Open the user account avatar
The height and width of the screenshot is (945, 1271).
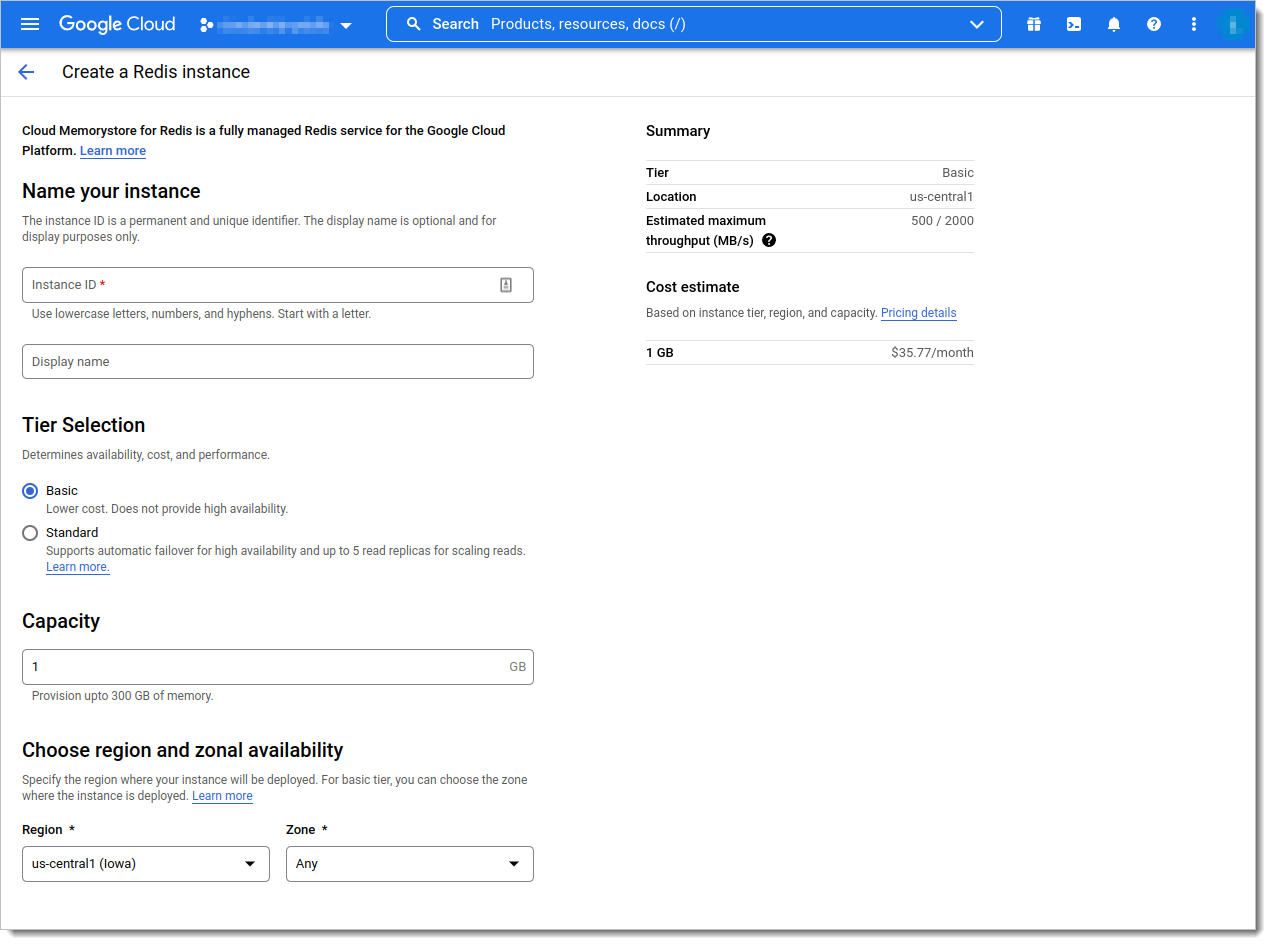[x=1234, y=24]
